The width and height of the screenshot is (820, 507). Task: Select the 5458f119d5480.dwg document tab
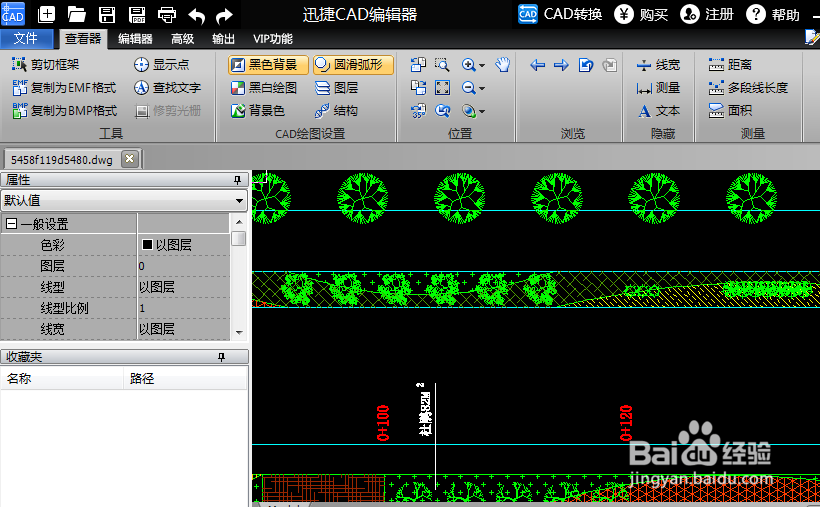(62, 160)
